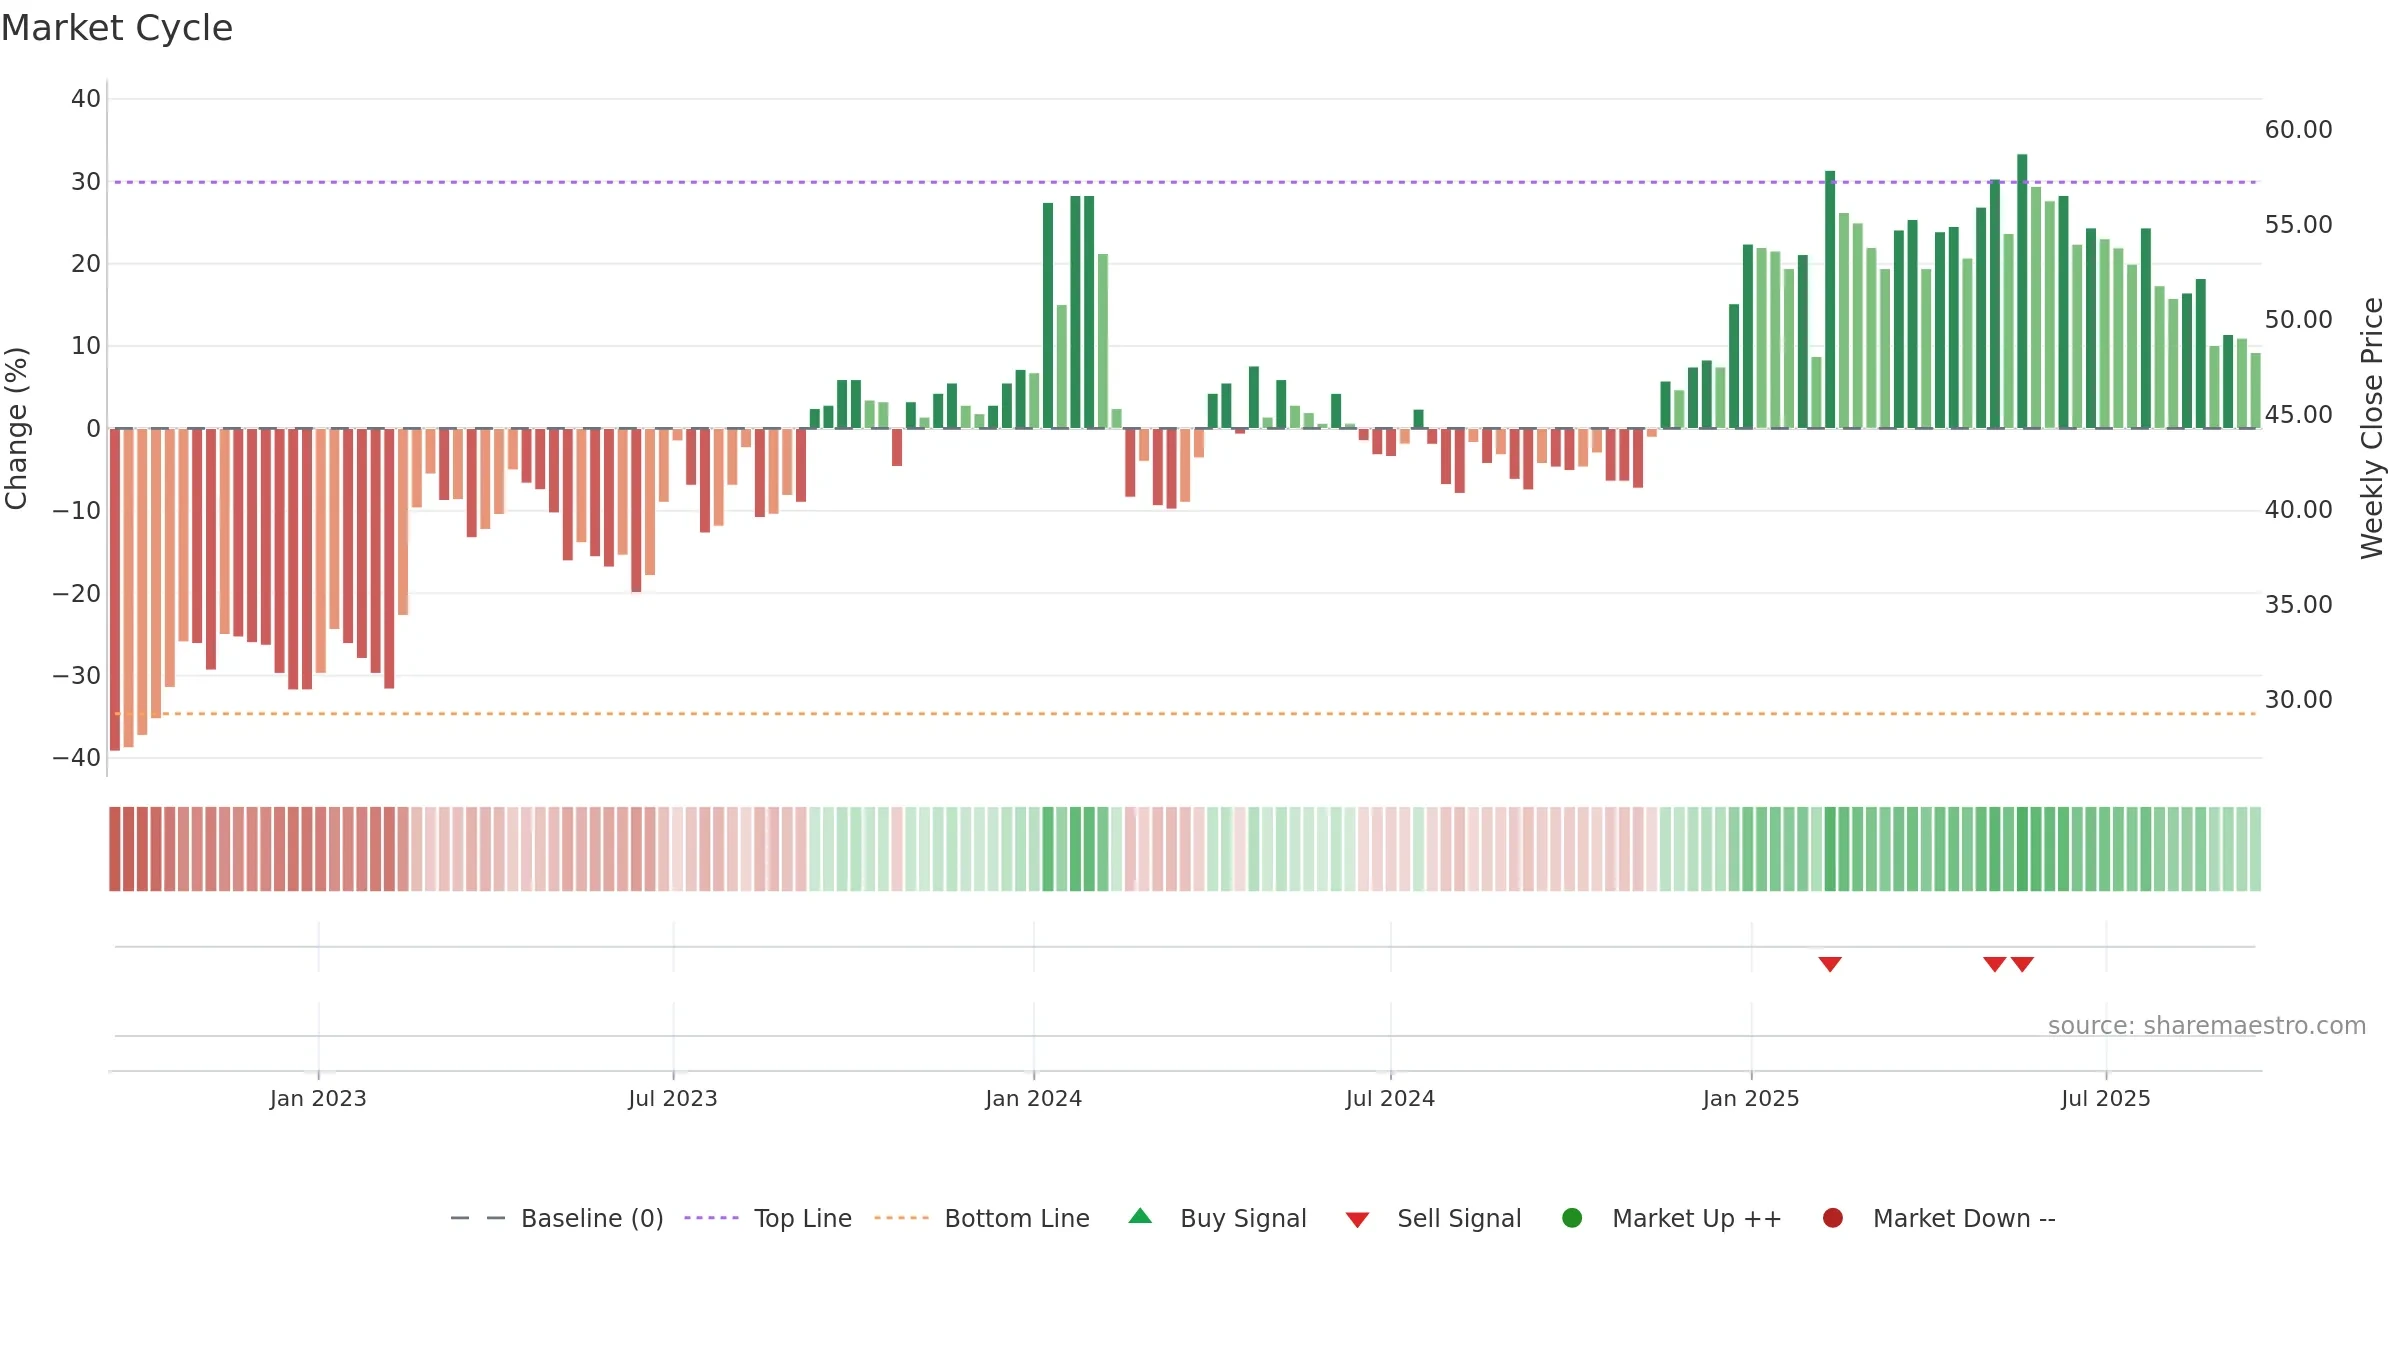Click the Jul 2024 axis label
Screen dimensions: 2400x1350
tap(1390, 1098)
